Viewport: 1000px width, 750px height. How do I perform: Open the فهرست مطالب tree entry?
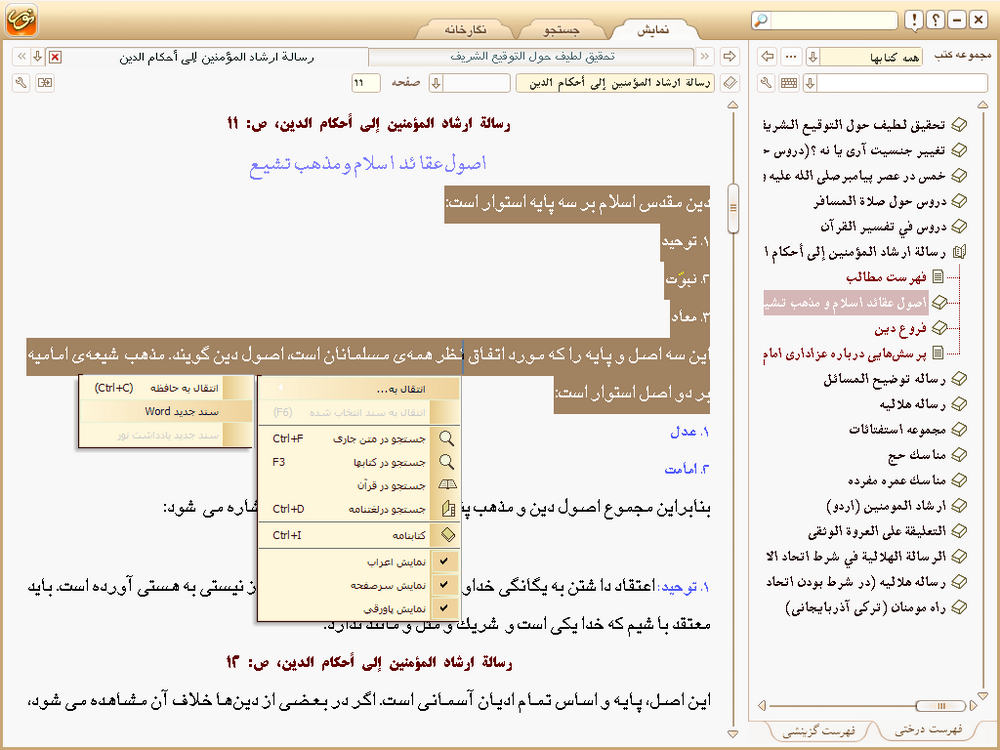[886, 277]
